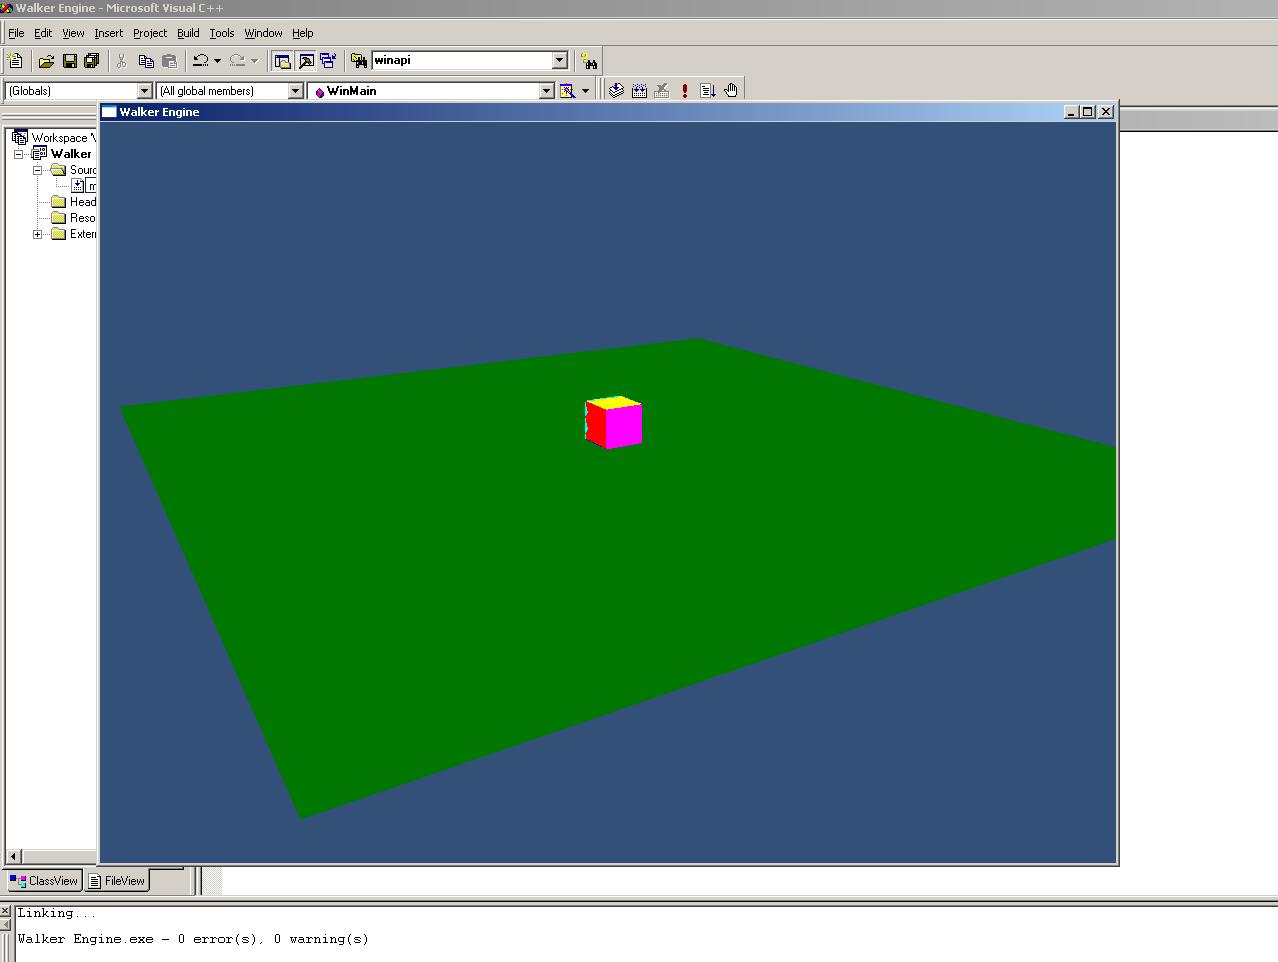The width and height of the screenshot is (1278, 962).
Task: Open the File menu
Action: pos(16,33)
